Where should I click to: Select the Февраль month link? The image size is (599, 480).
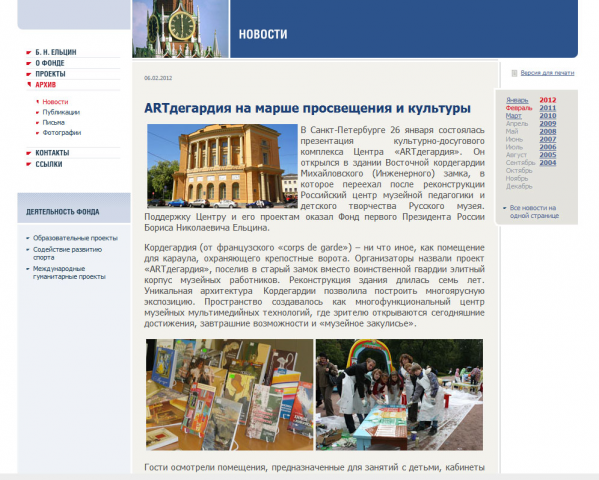pos(519,108)
